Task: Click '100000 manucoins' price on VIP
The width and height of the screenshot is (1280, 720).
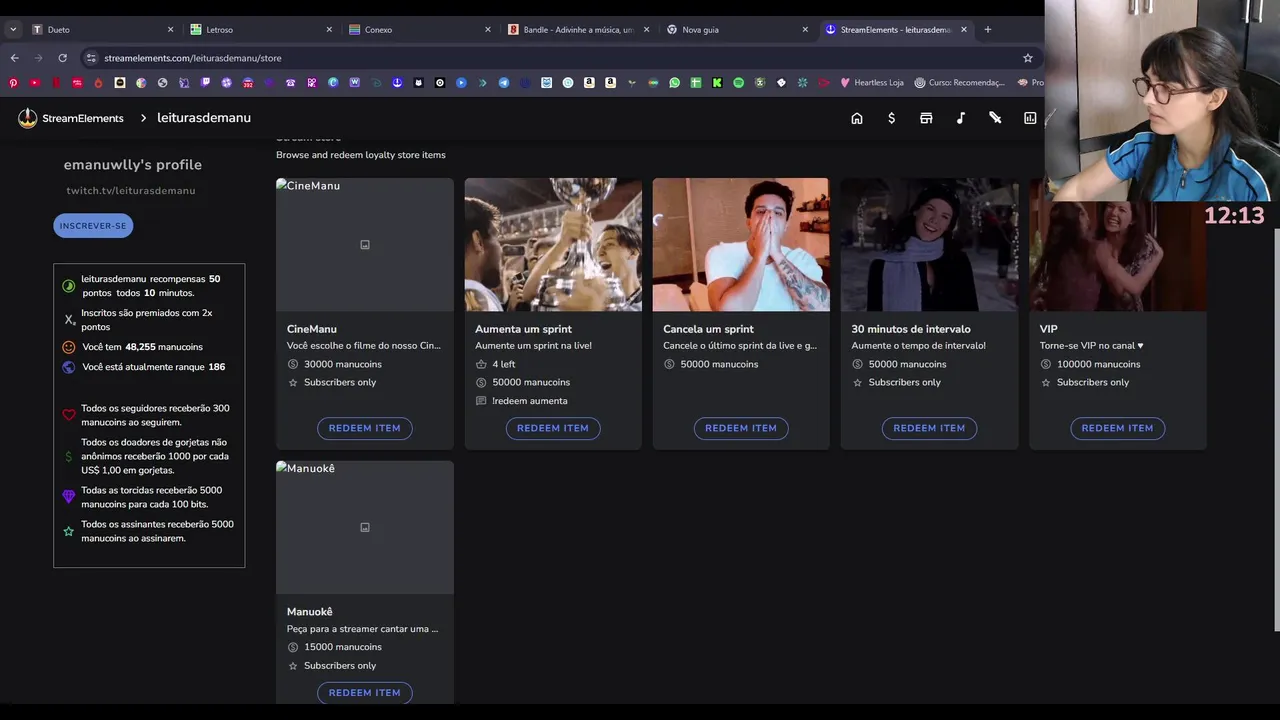Action: [1098, 364]
